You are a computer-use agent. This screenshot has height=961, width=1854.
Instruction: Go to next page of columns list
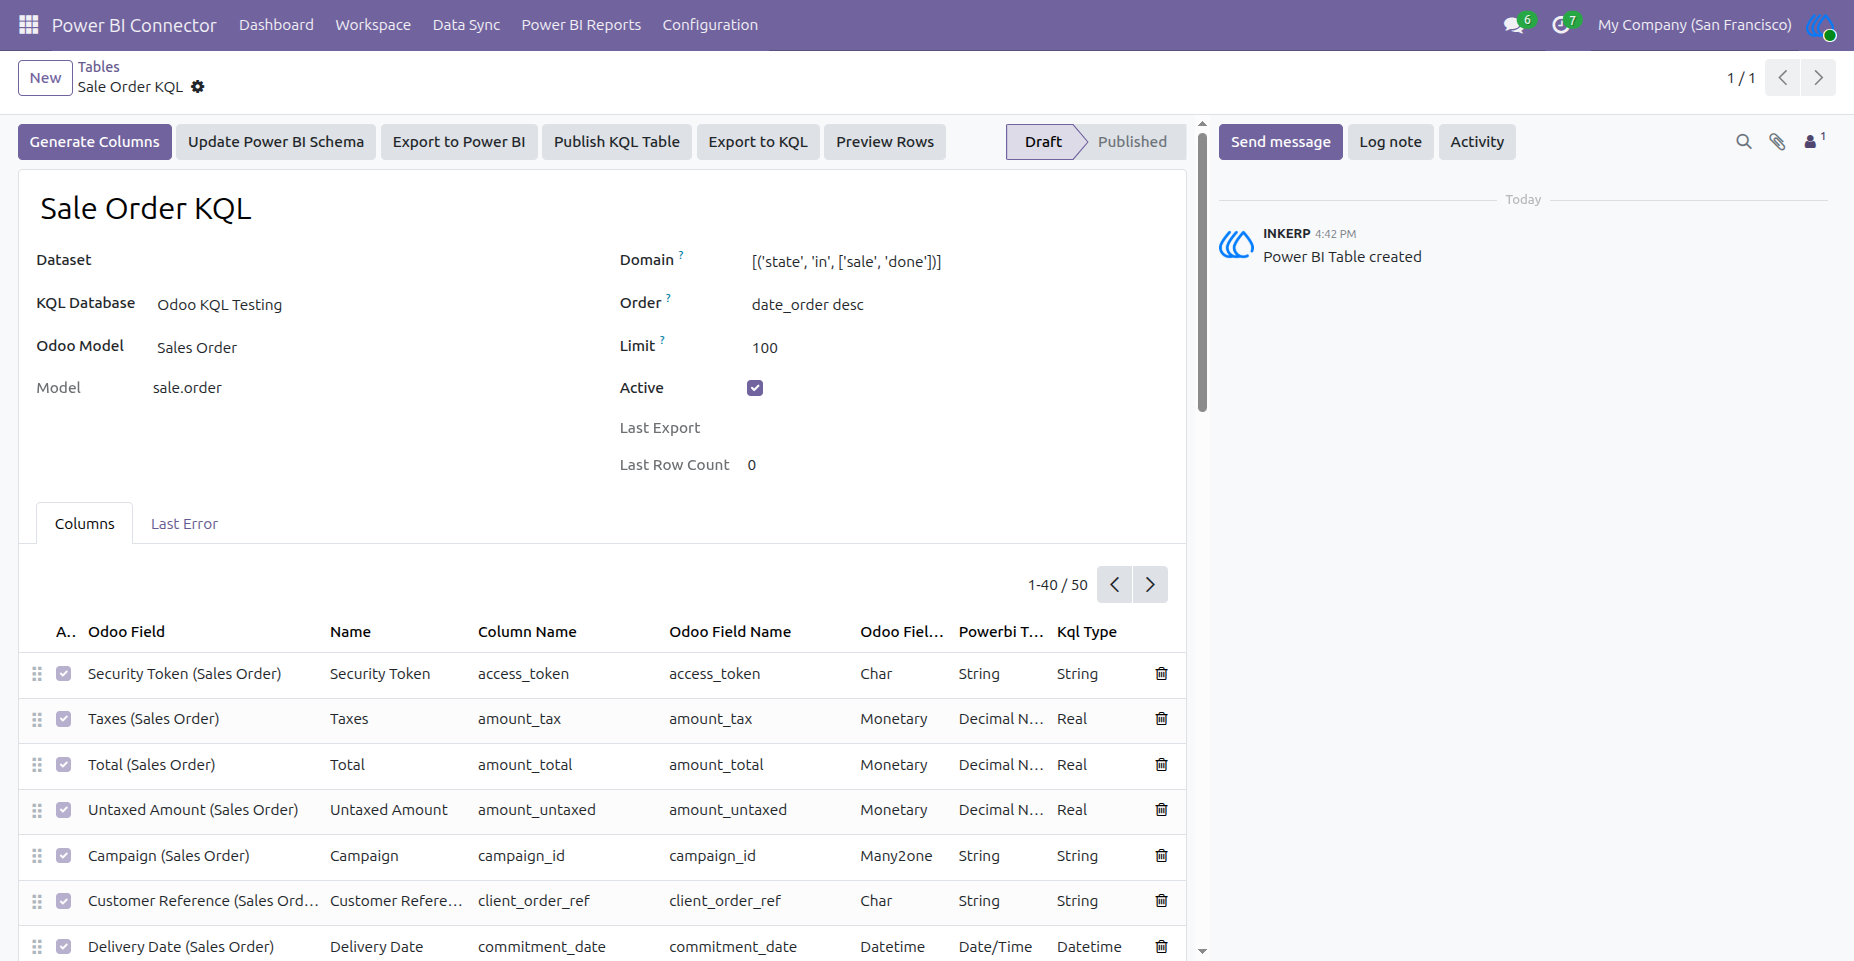point(1150,585)
